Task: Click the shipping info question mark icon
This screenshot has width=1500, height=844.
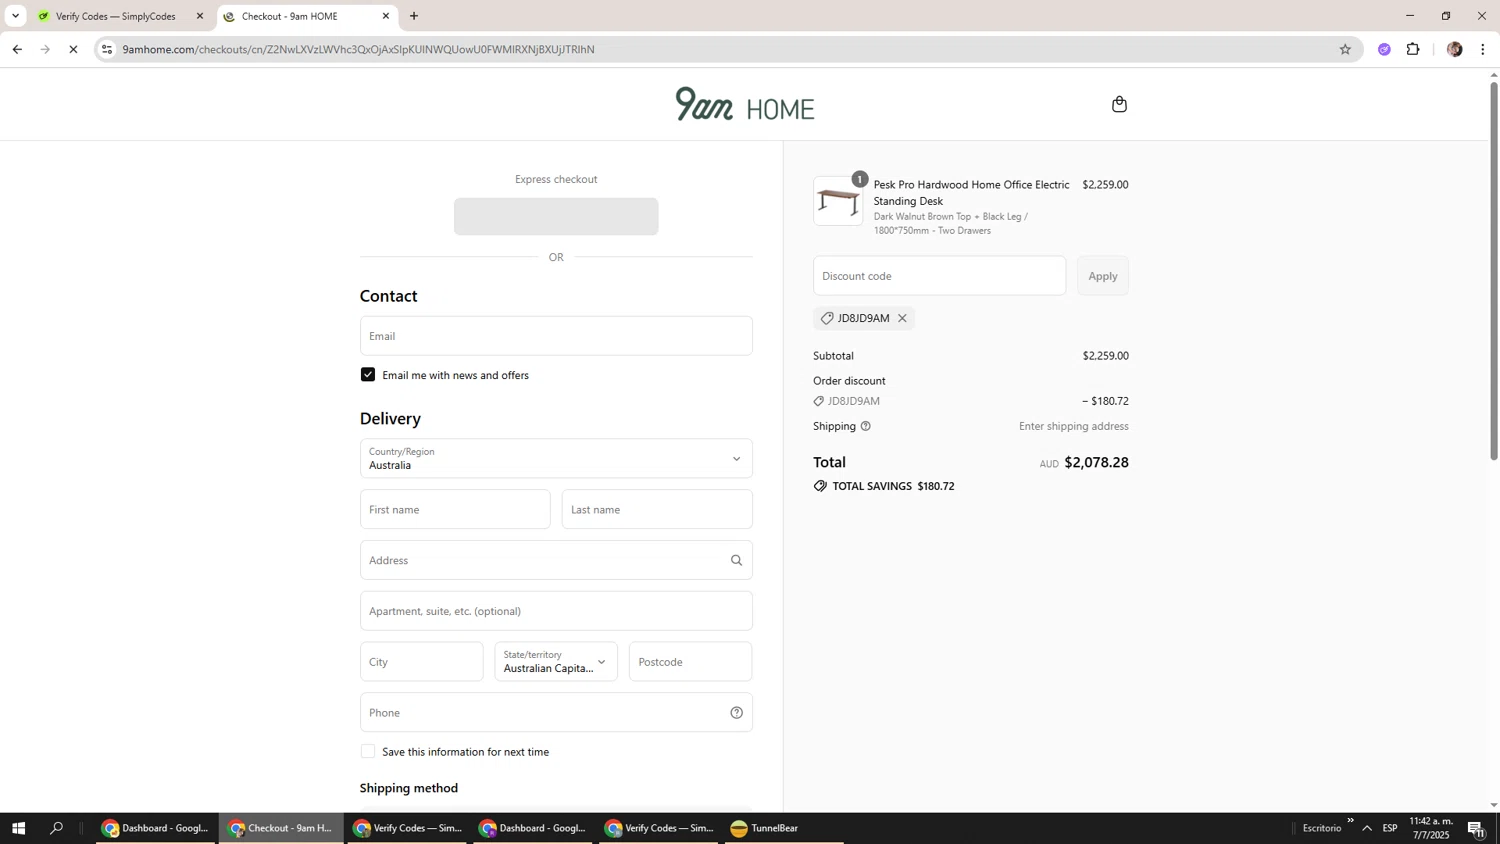Action: pos(866,426)
